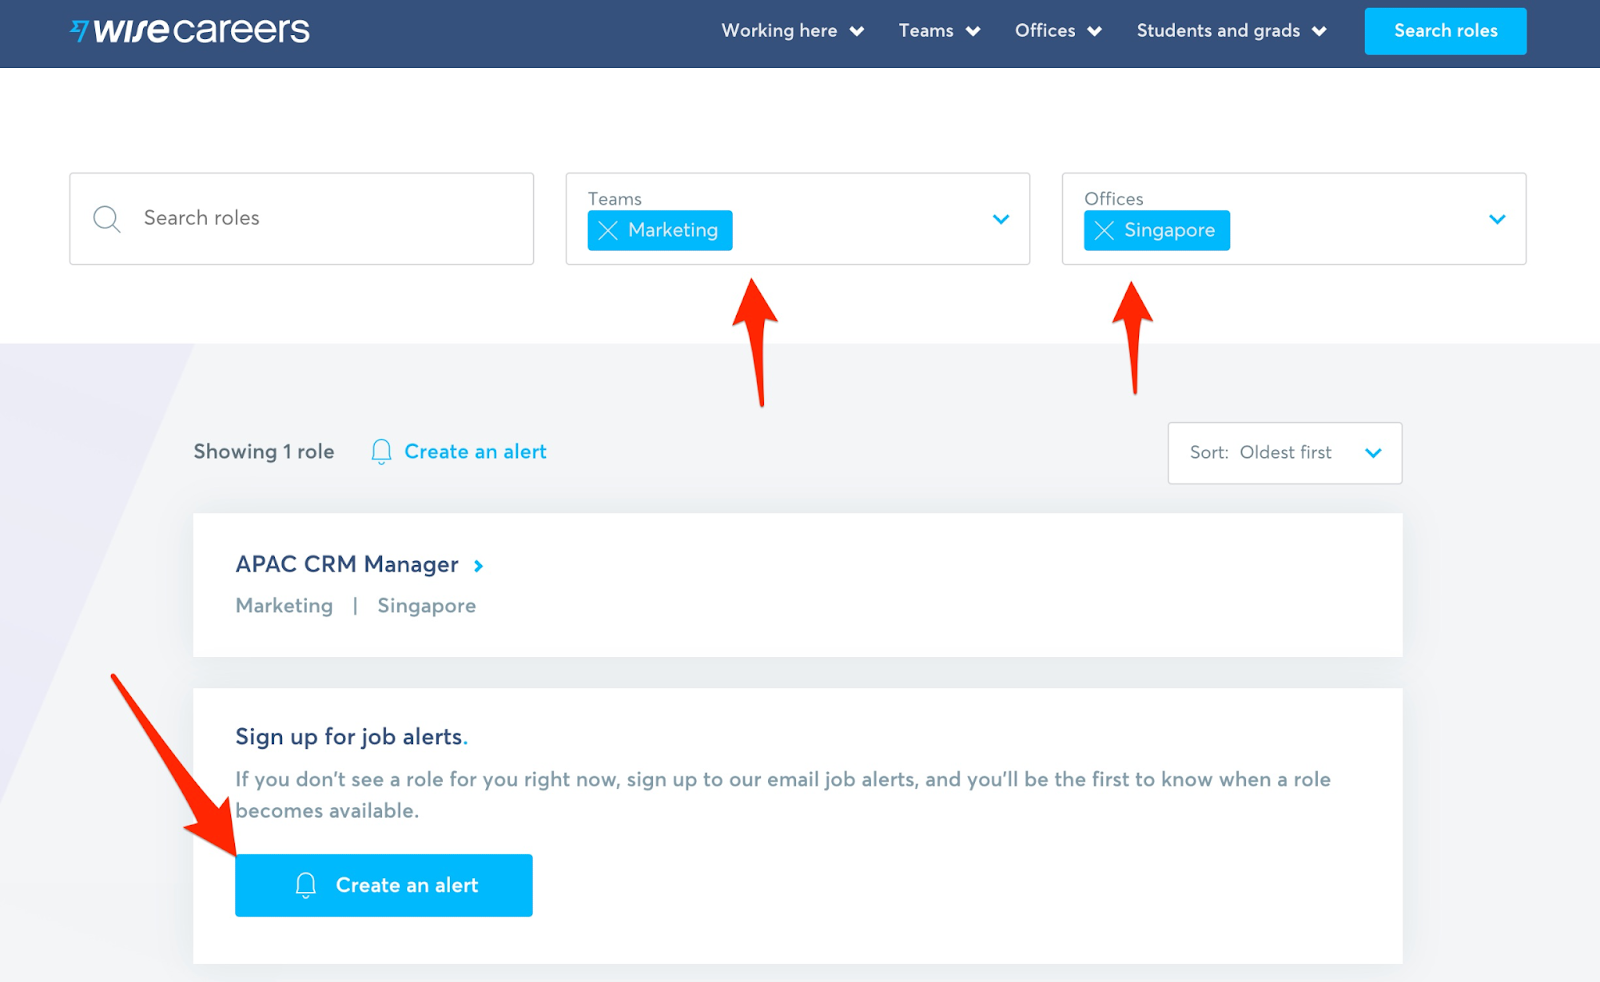
Task: Open the Sort: Oldest first dropdown
Action: pyautogui.click(x=1285, y=453)
